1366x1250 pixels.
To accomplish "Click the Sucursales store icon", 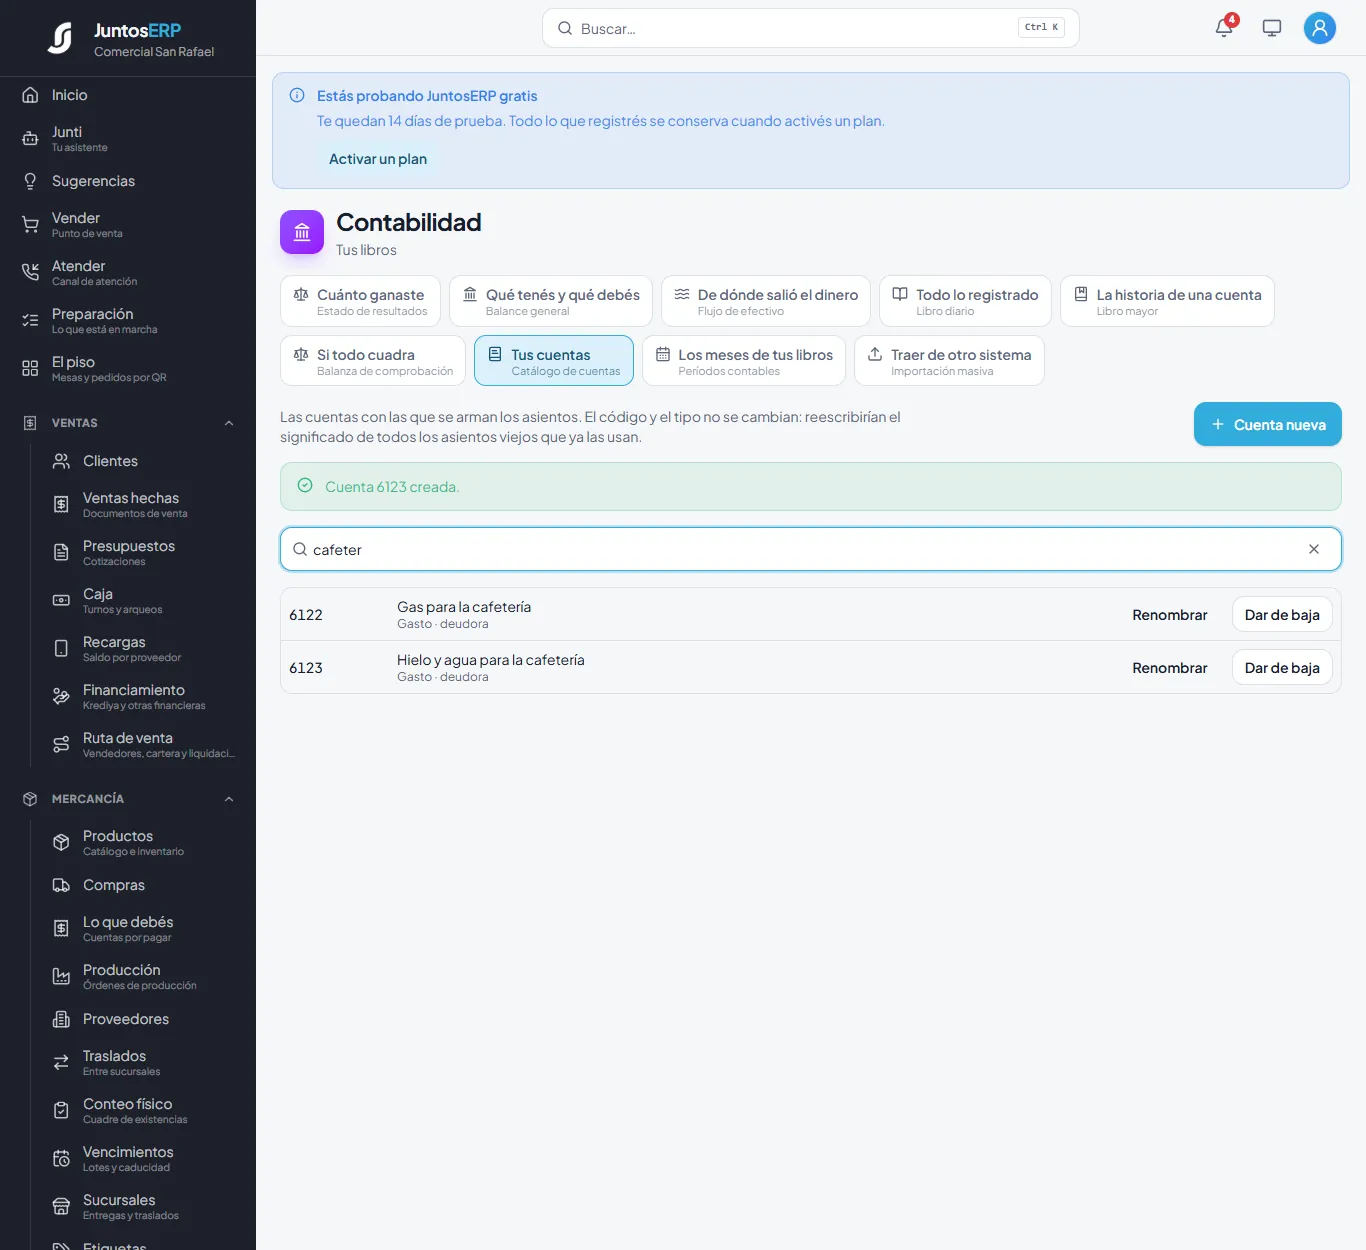I will point(61,1207).
